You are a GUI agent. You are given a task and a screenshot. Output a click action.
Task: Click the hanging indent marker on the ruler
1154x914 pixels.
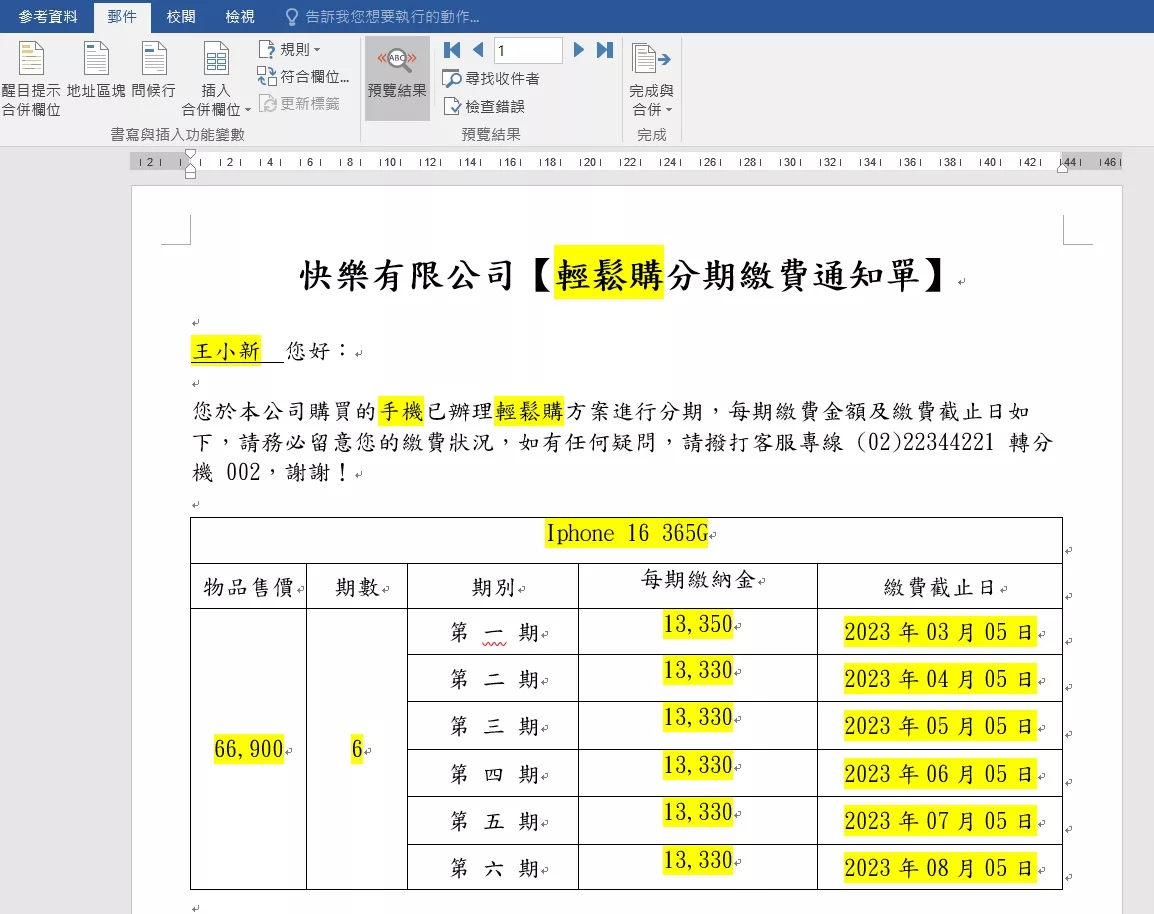click(191, 168)
